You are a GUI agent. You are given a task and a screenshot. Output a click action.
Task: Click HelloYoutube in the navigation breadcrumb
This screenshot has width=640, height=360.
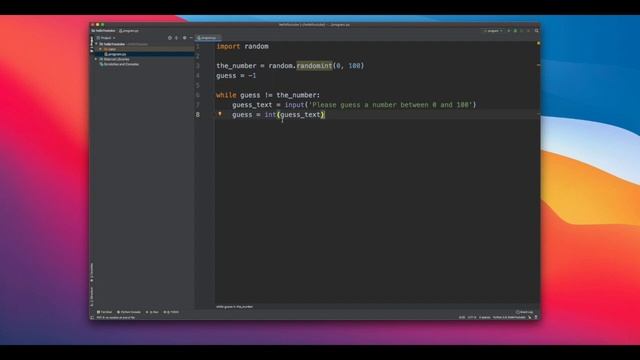coord(104,31)
